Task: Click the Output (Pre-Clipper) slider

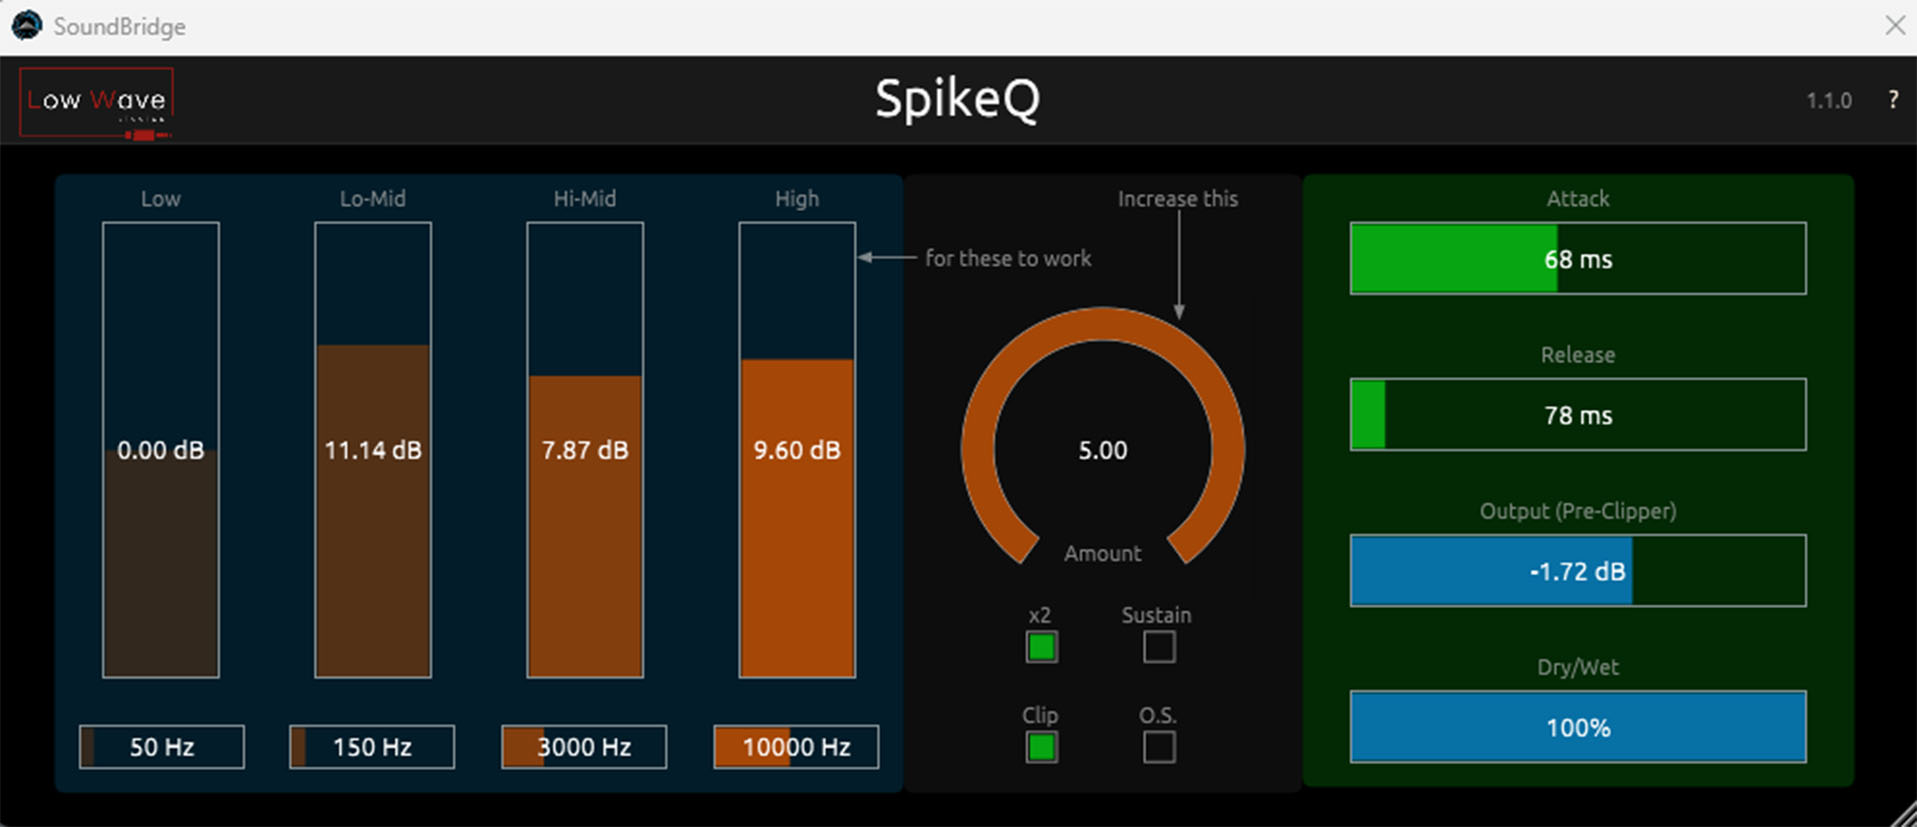Action: click(x=1578, y=571)
